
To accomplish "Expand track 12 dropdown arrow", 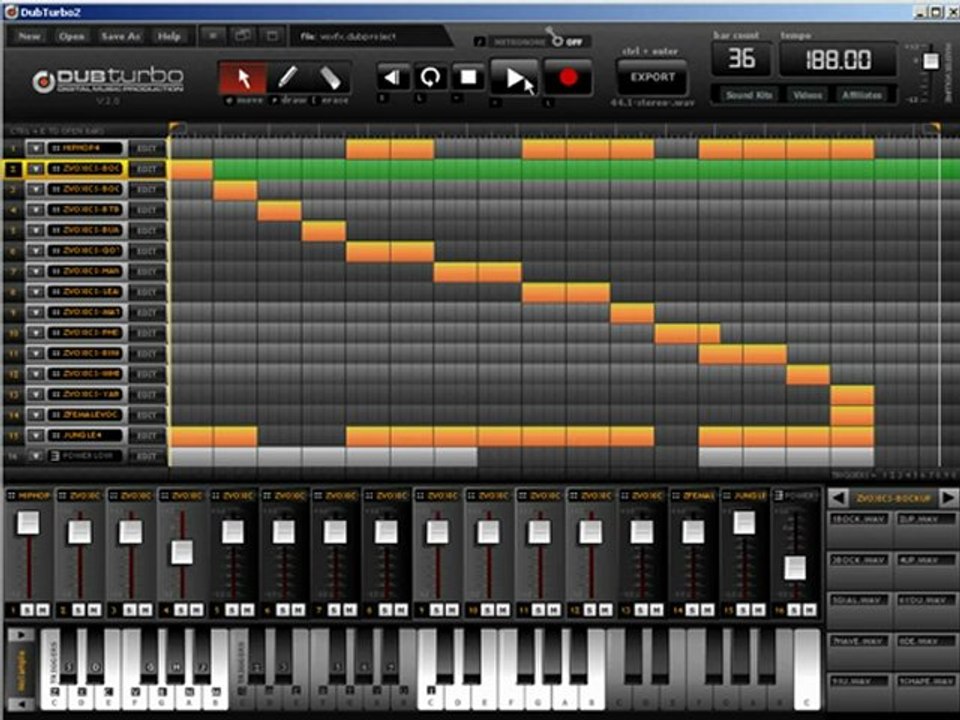I will point(36,374).
